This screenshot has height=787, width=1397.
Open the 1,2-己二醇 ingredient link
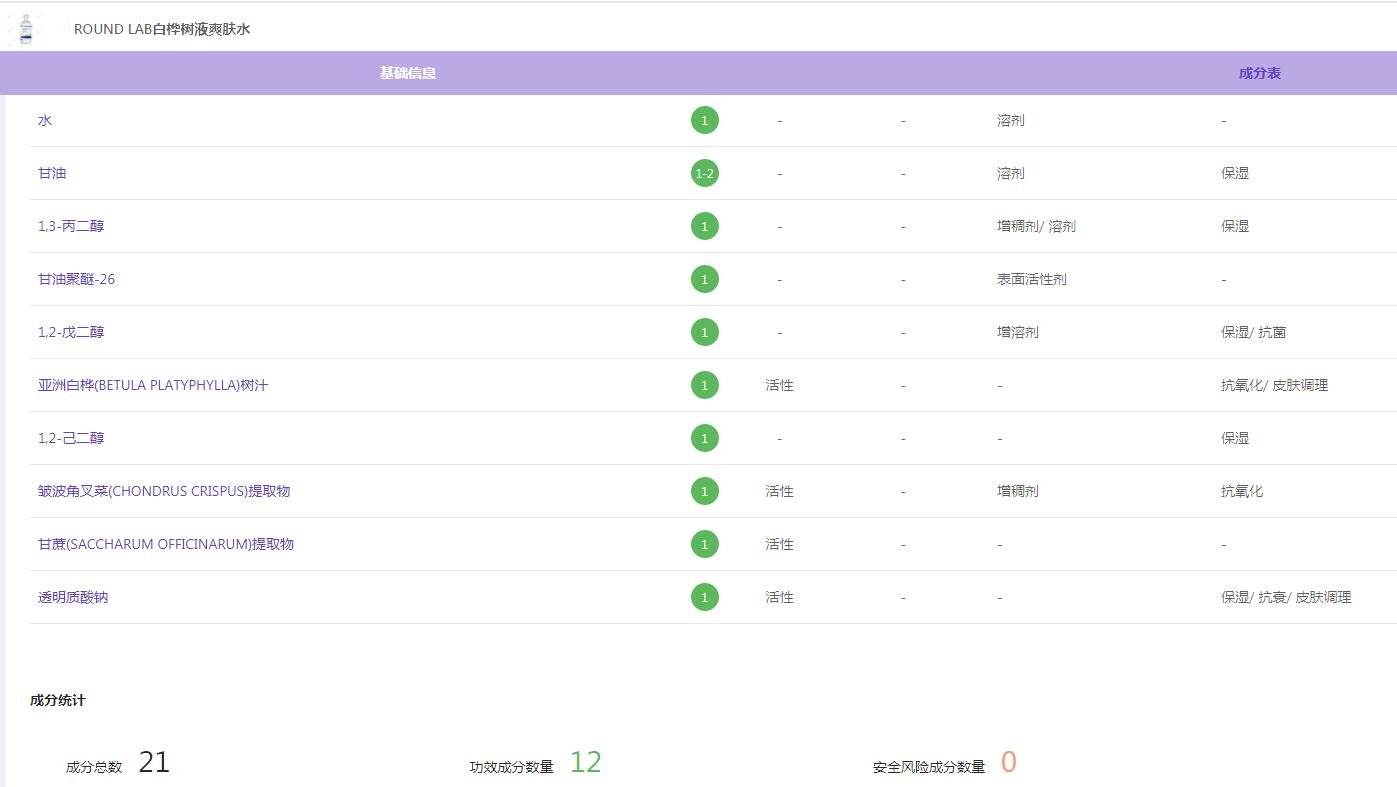pyautogui.click(x=71, y=438)
